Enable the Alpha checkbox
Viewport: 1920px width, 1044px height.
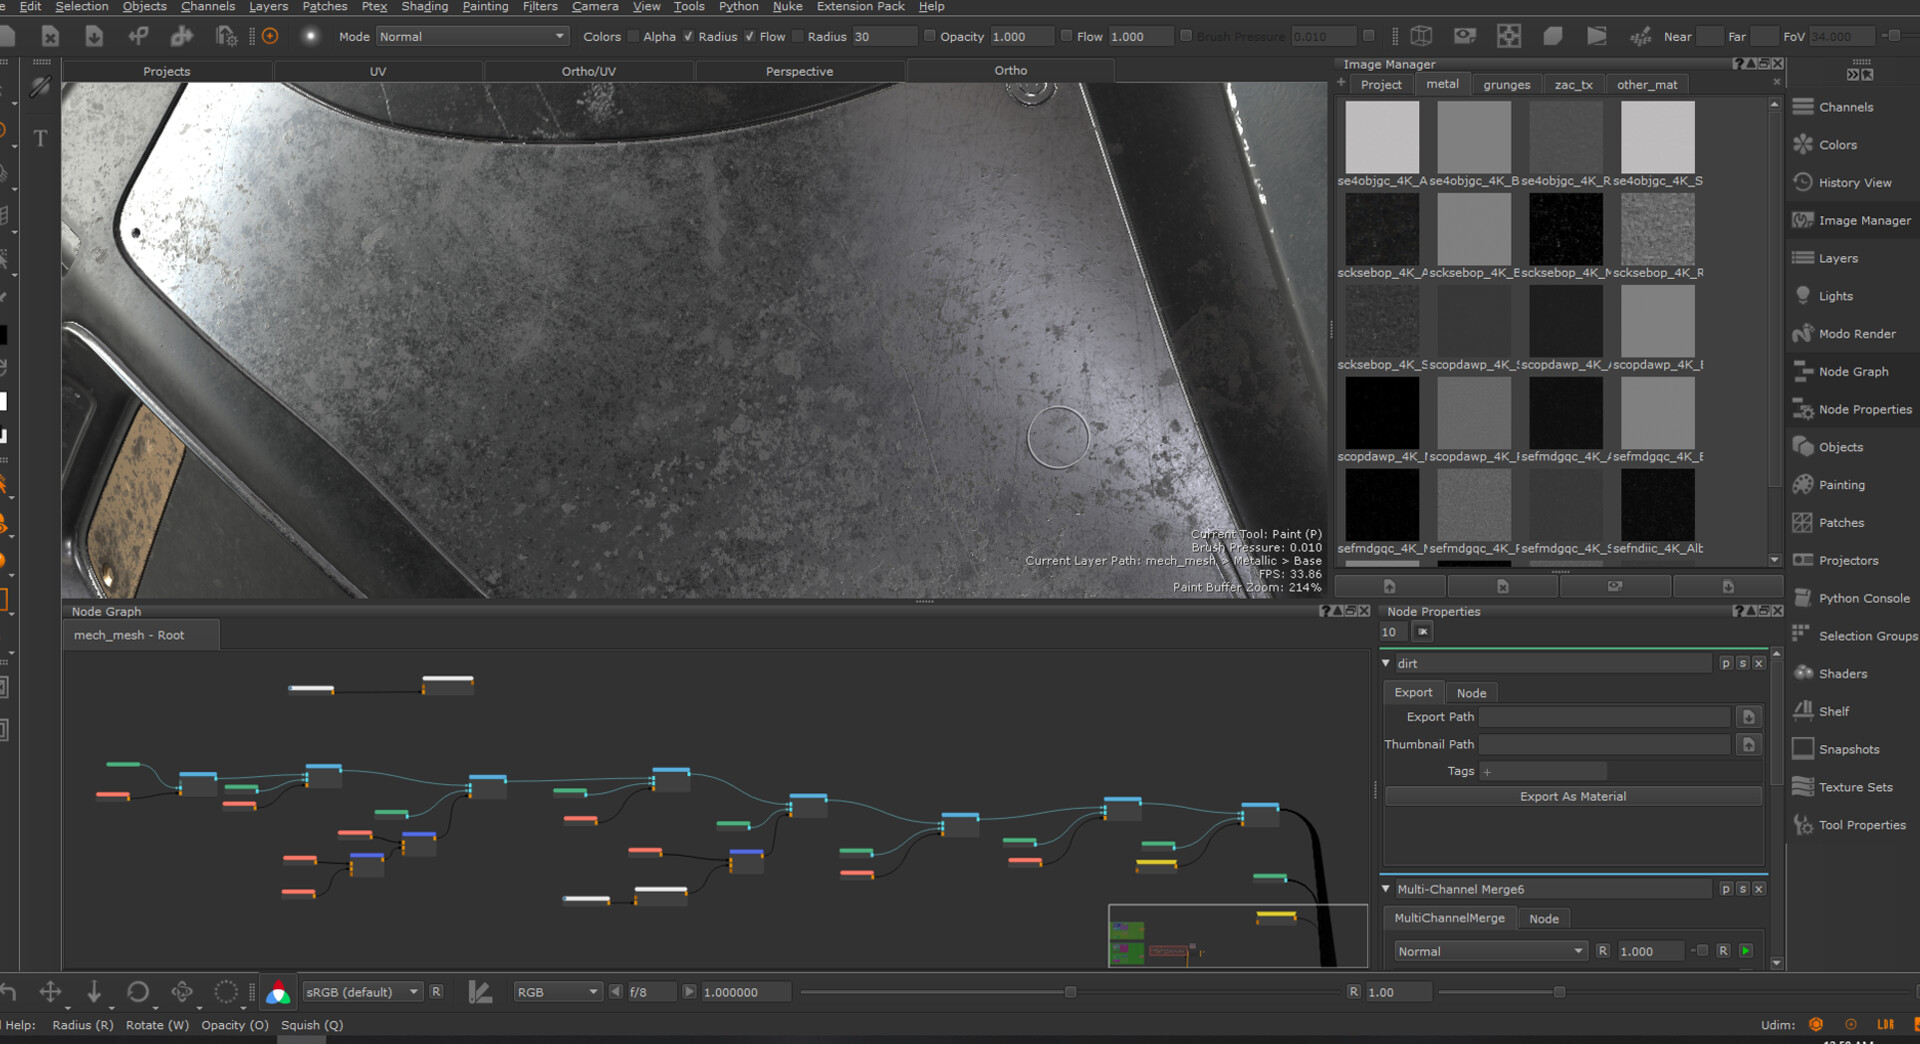(x=633, y=36)
